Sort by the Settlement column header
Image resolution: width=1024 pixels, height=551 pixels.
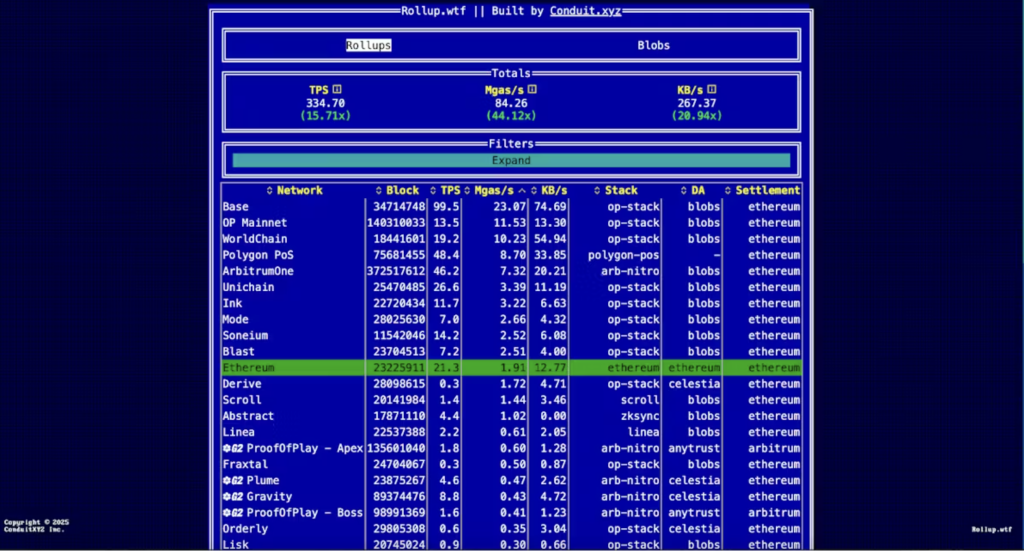(x=763, y=190)
